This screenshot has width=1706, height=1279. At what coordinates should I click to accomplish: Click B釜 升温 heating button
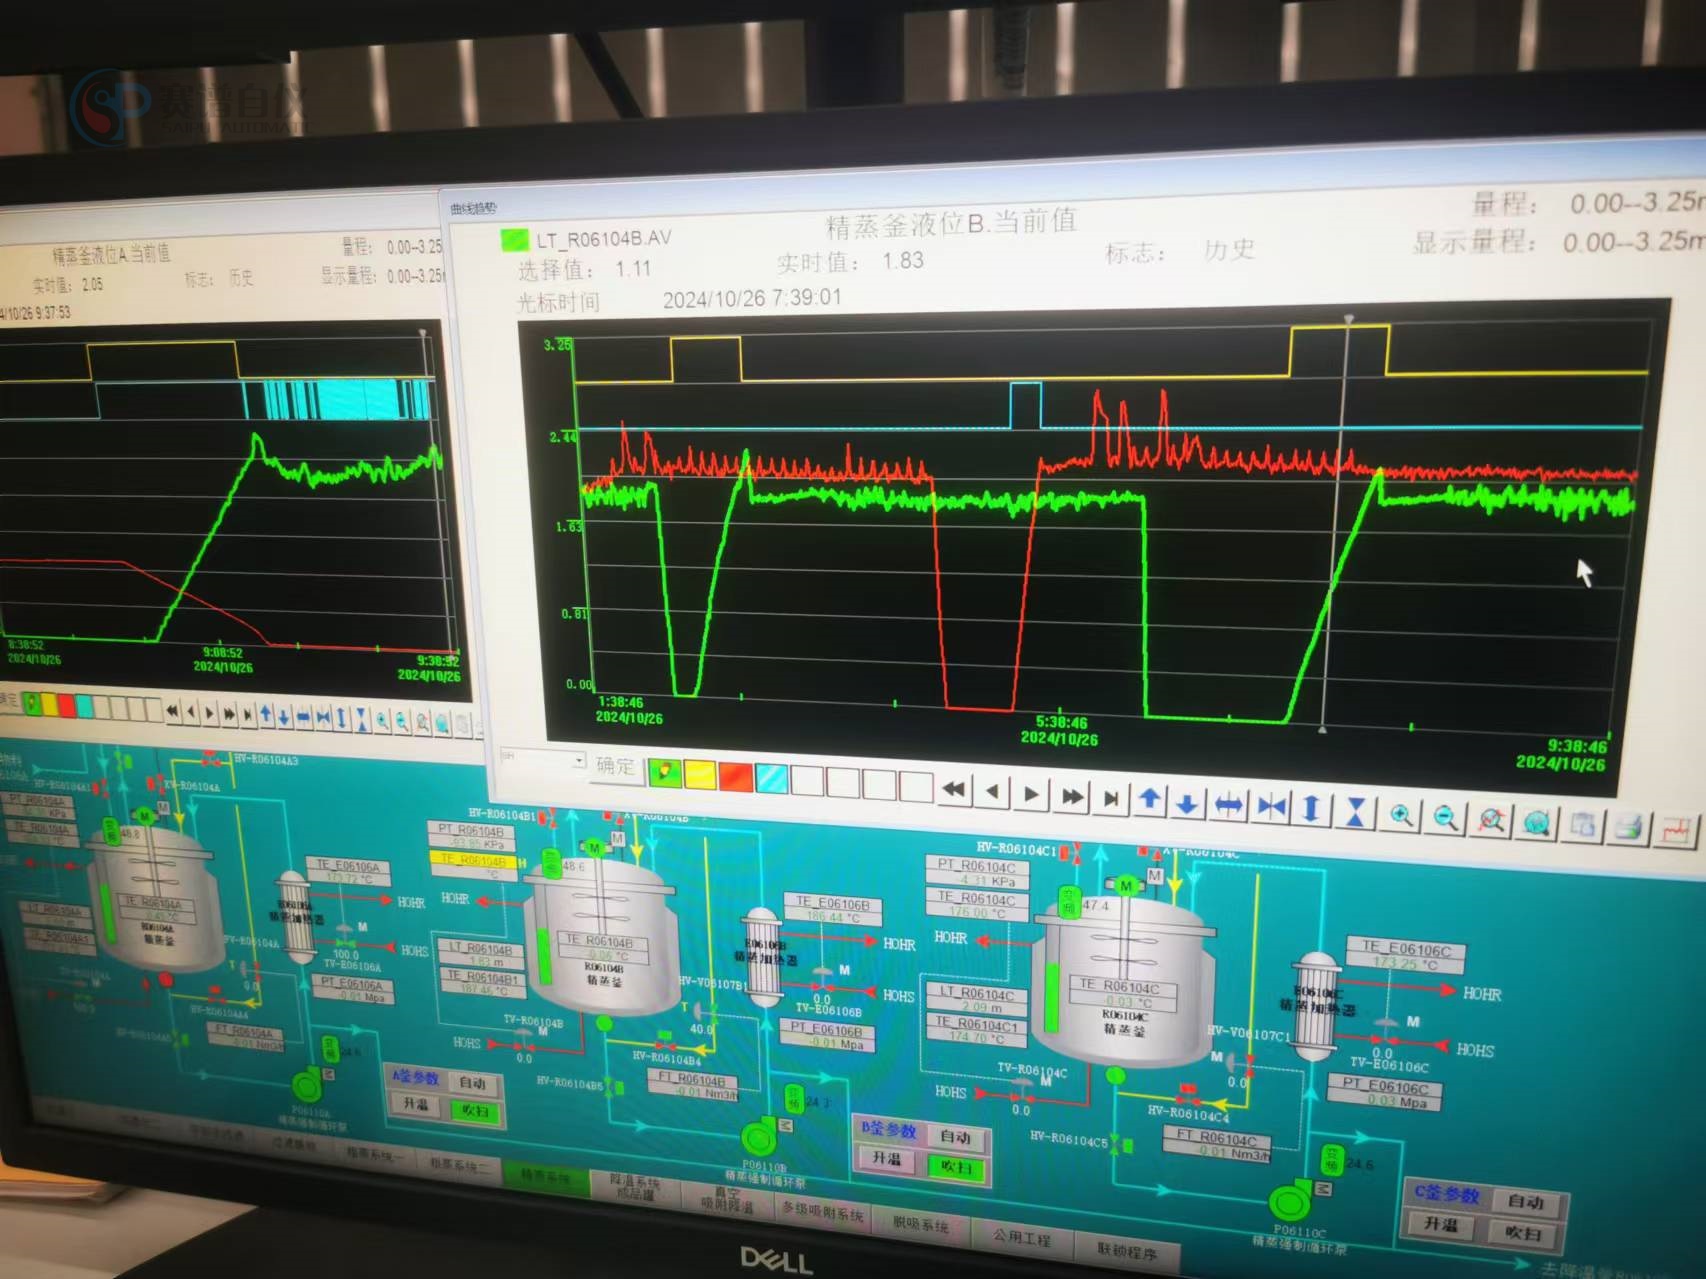tap(887, 1158)
